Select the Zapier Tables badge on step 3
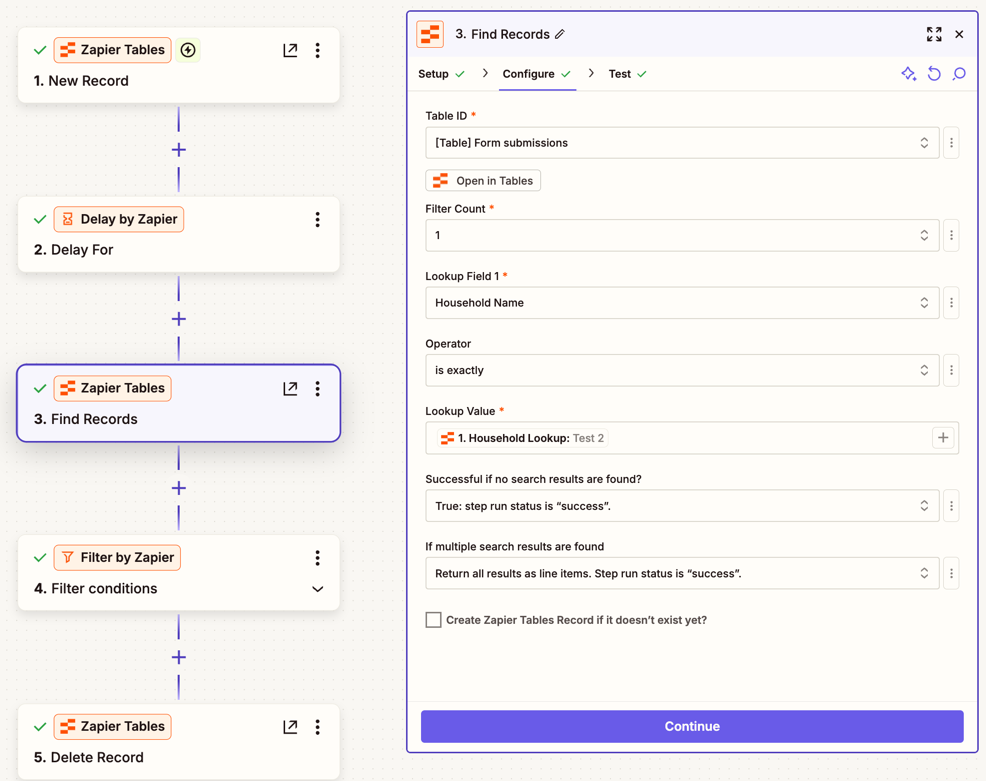Viewport: 986px width, 781px height. coord(113,389)
